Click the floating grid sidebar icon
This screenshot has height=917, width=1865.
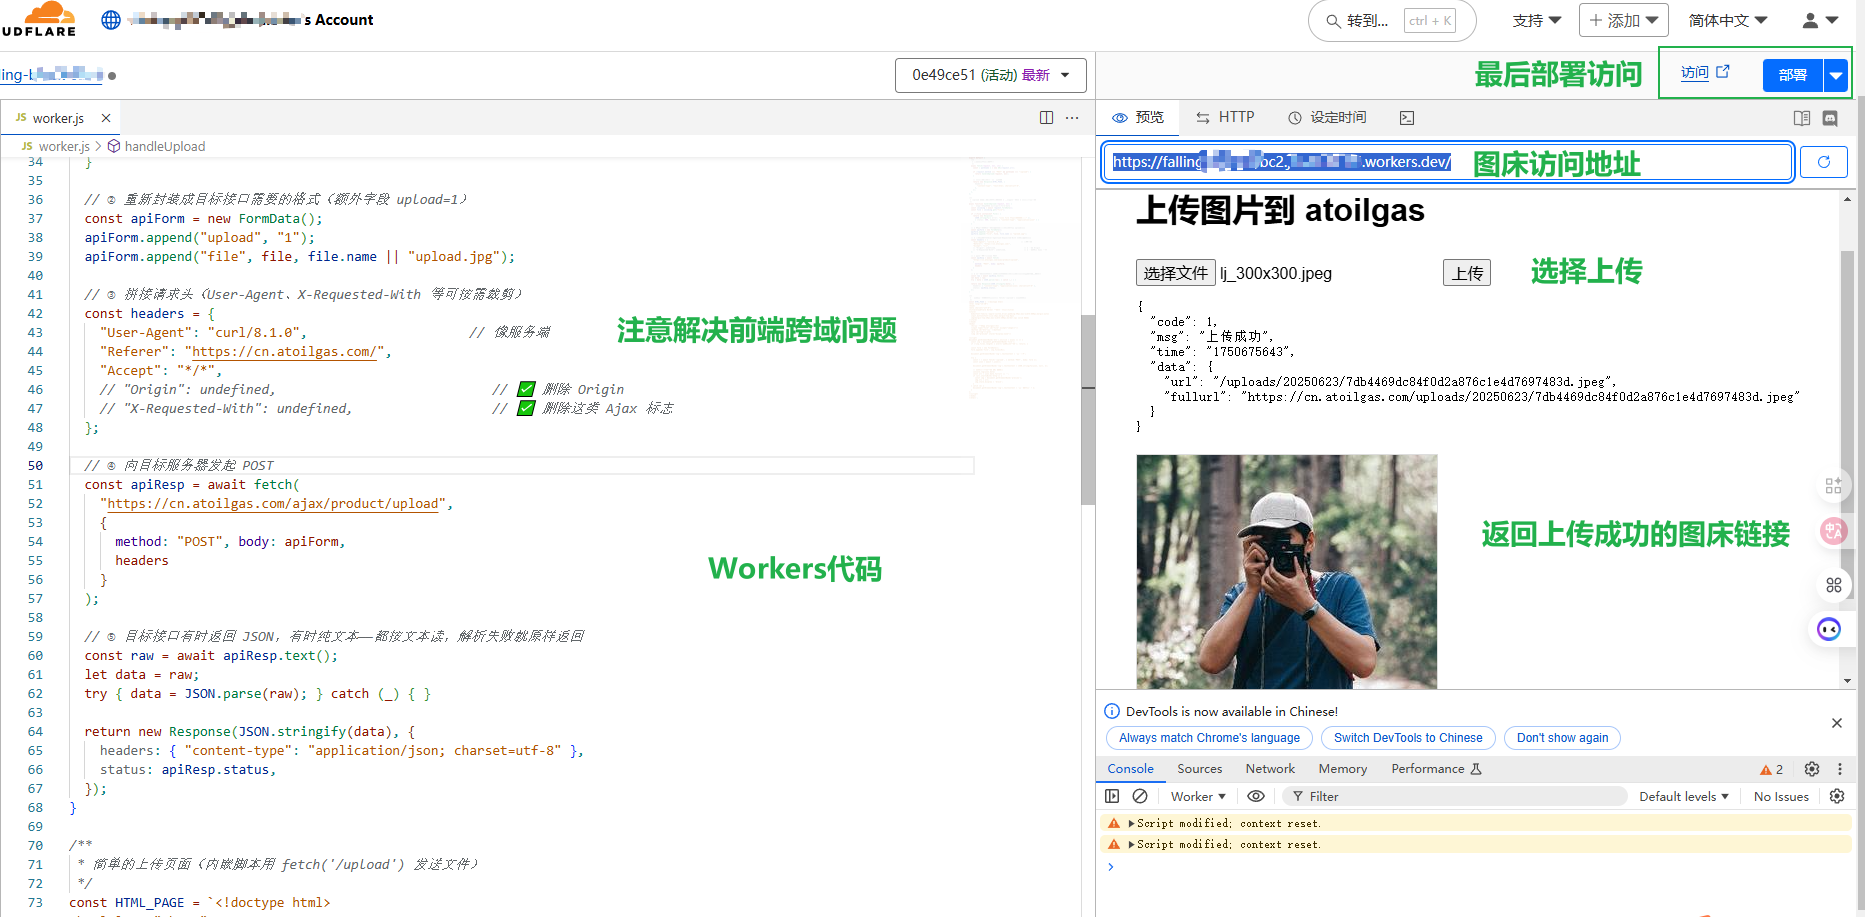1833,486
